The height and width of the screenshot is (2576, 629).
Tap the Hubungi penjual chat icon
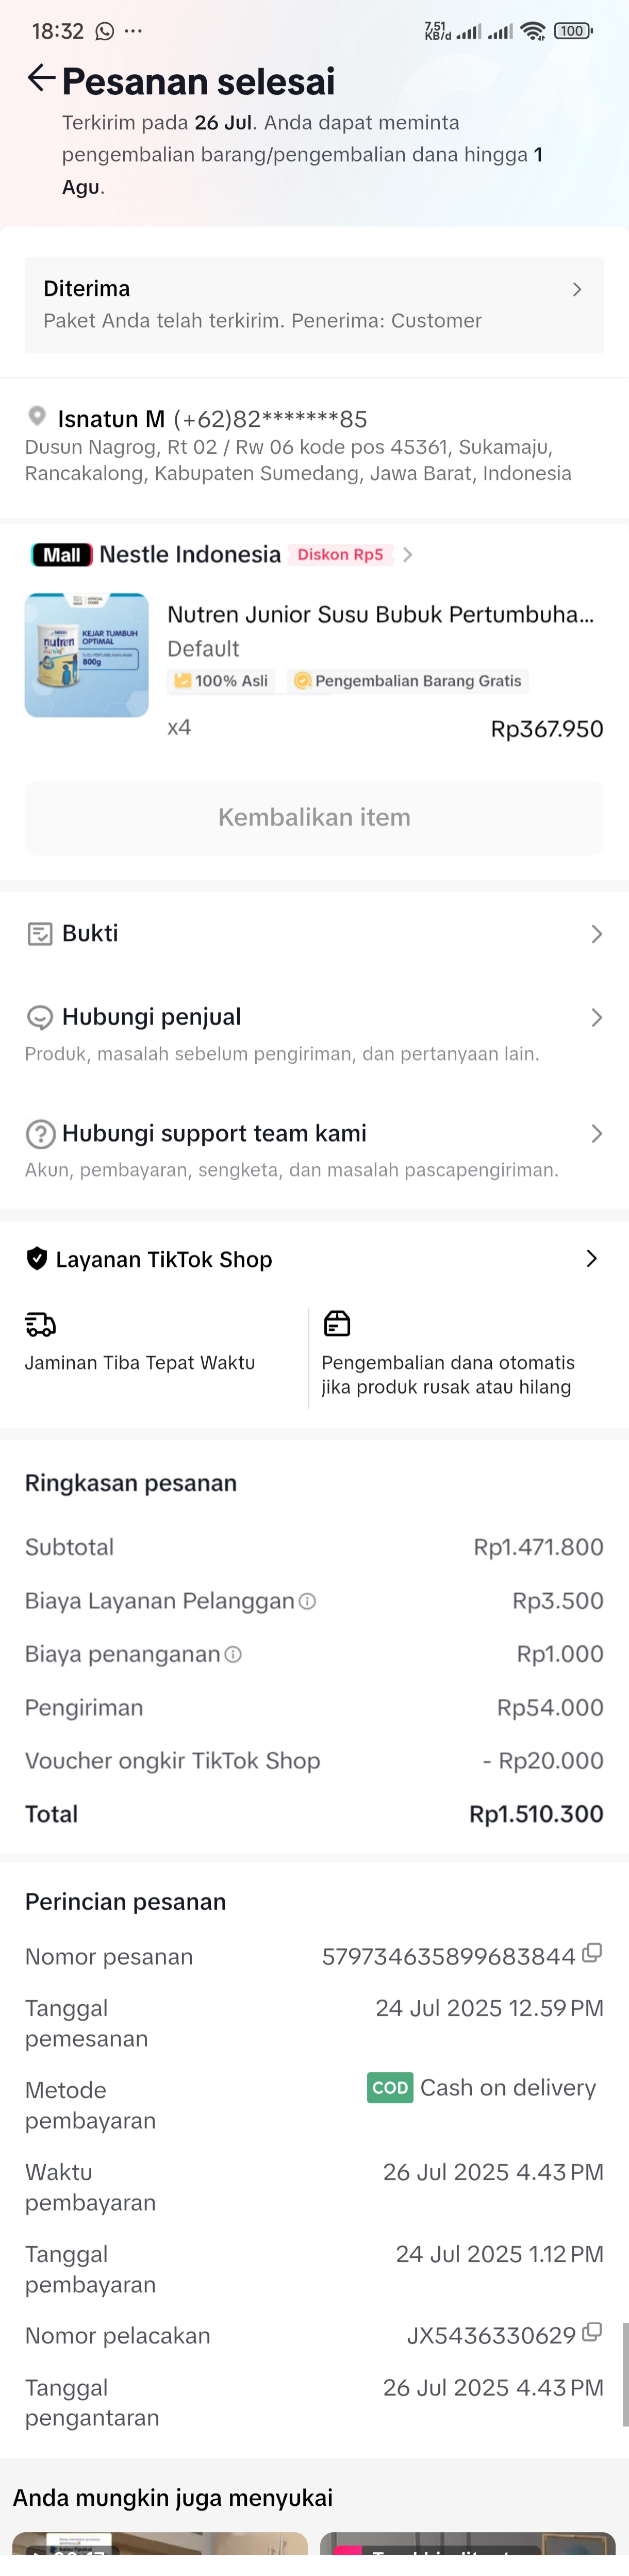point(40,1018)
